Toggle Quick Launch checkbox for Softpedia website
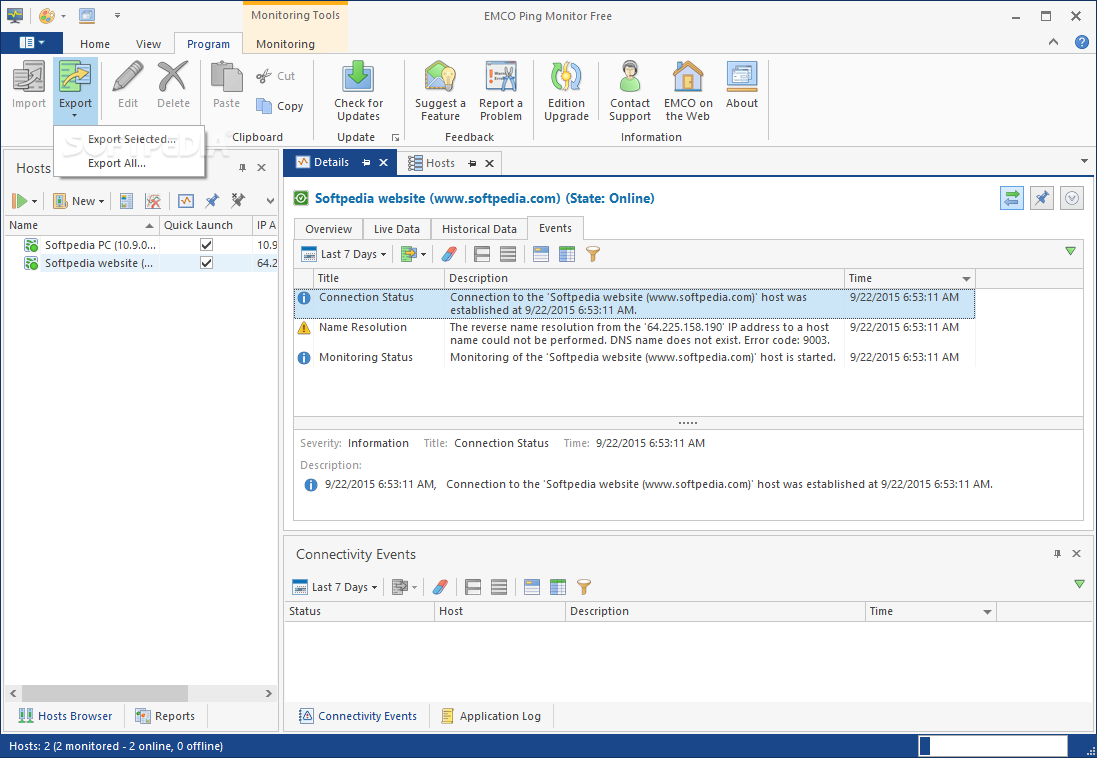1097x758 pixels. (206, 263)
